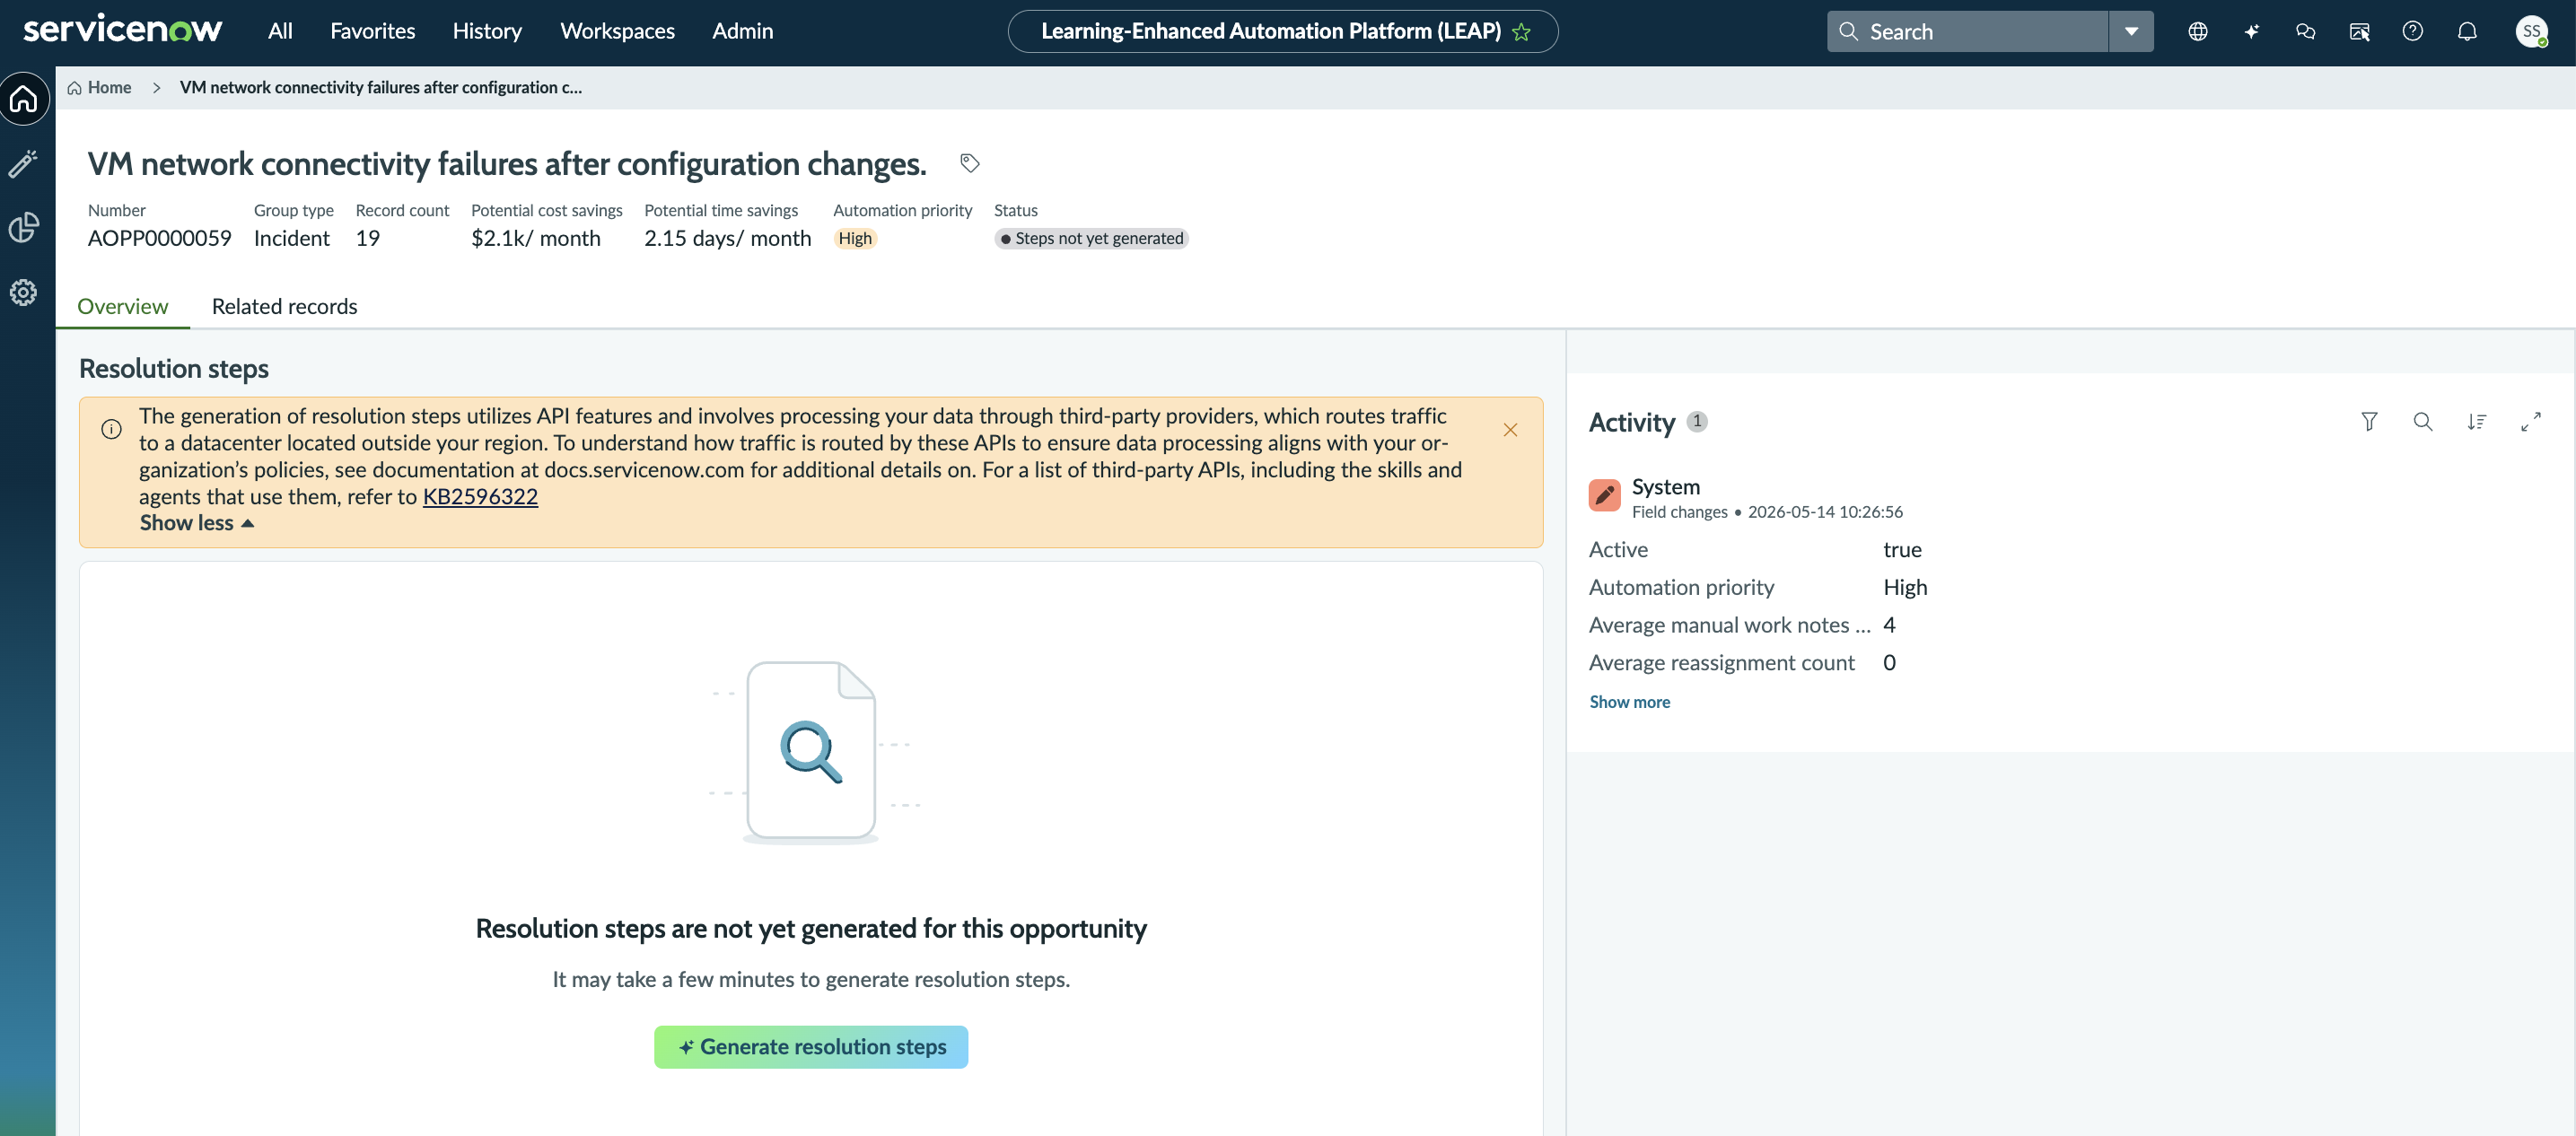Open the notifications bell icon
Screen dimensions: 2576x1136
coord(2467,31)
